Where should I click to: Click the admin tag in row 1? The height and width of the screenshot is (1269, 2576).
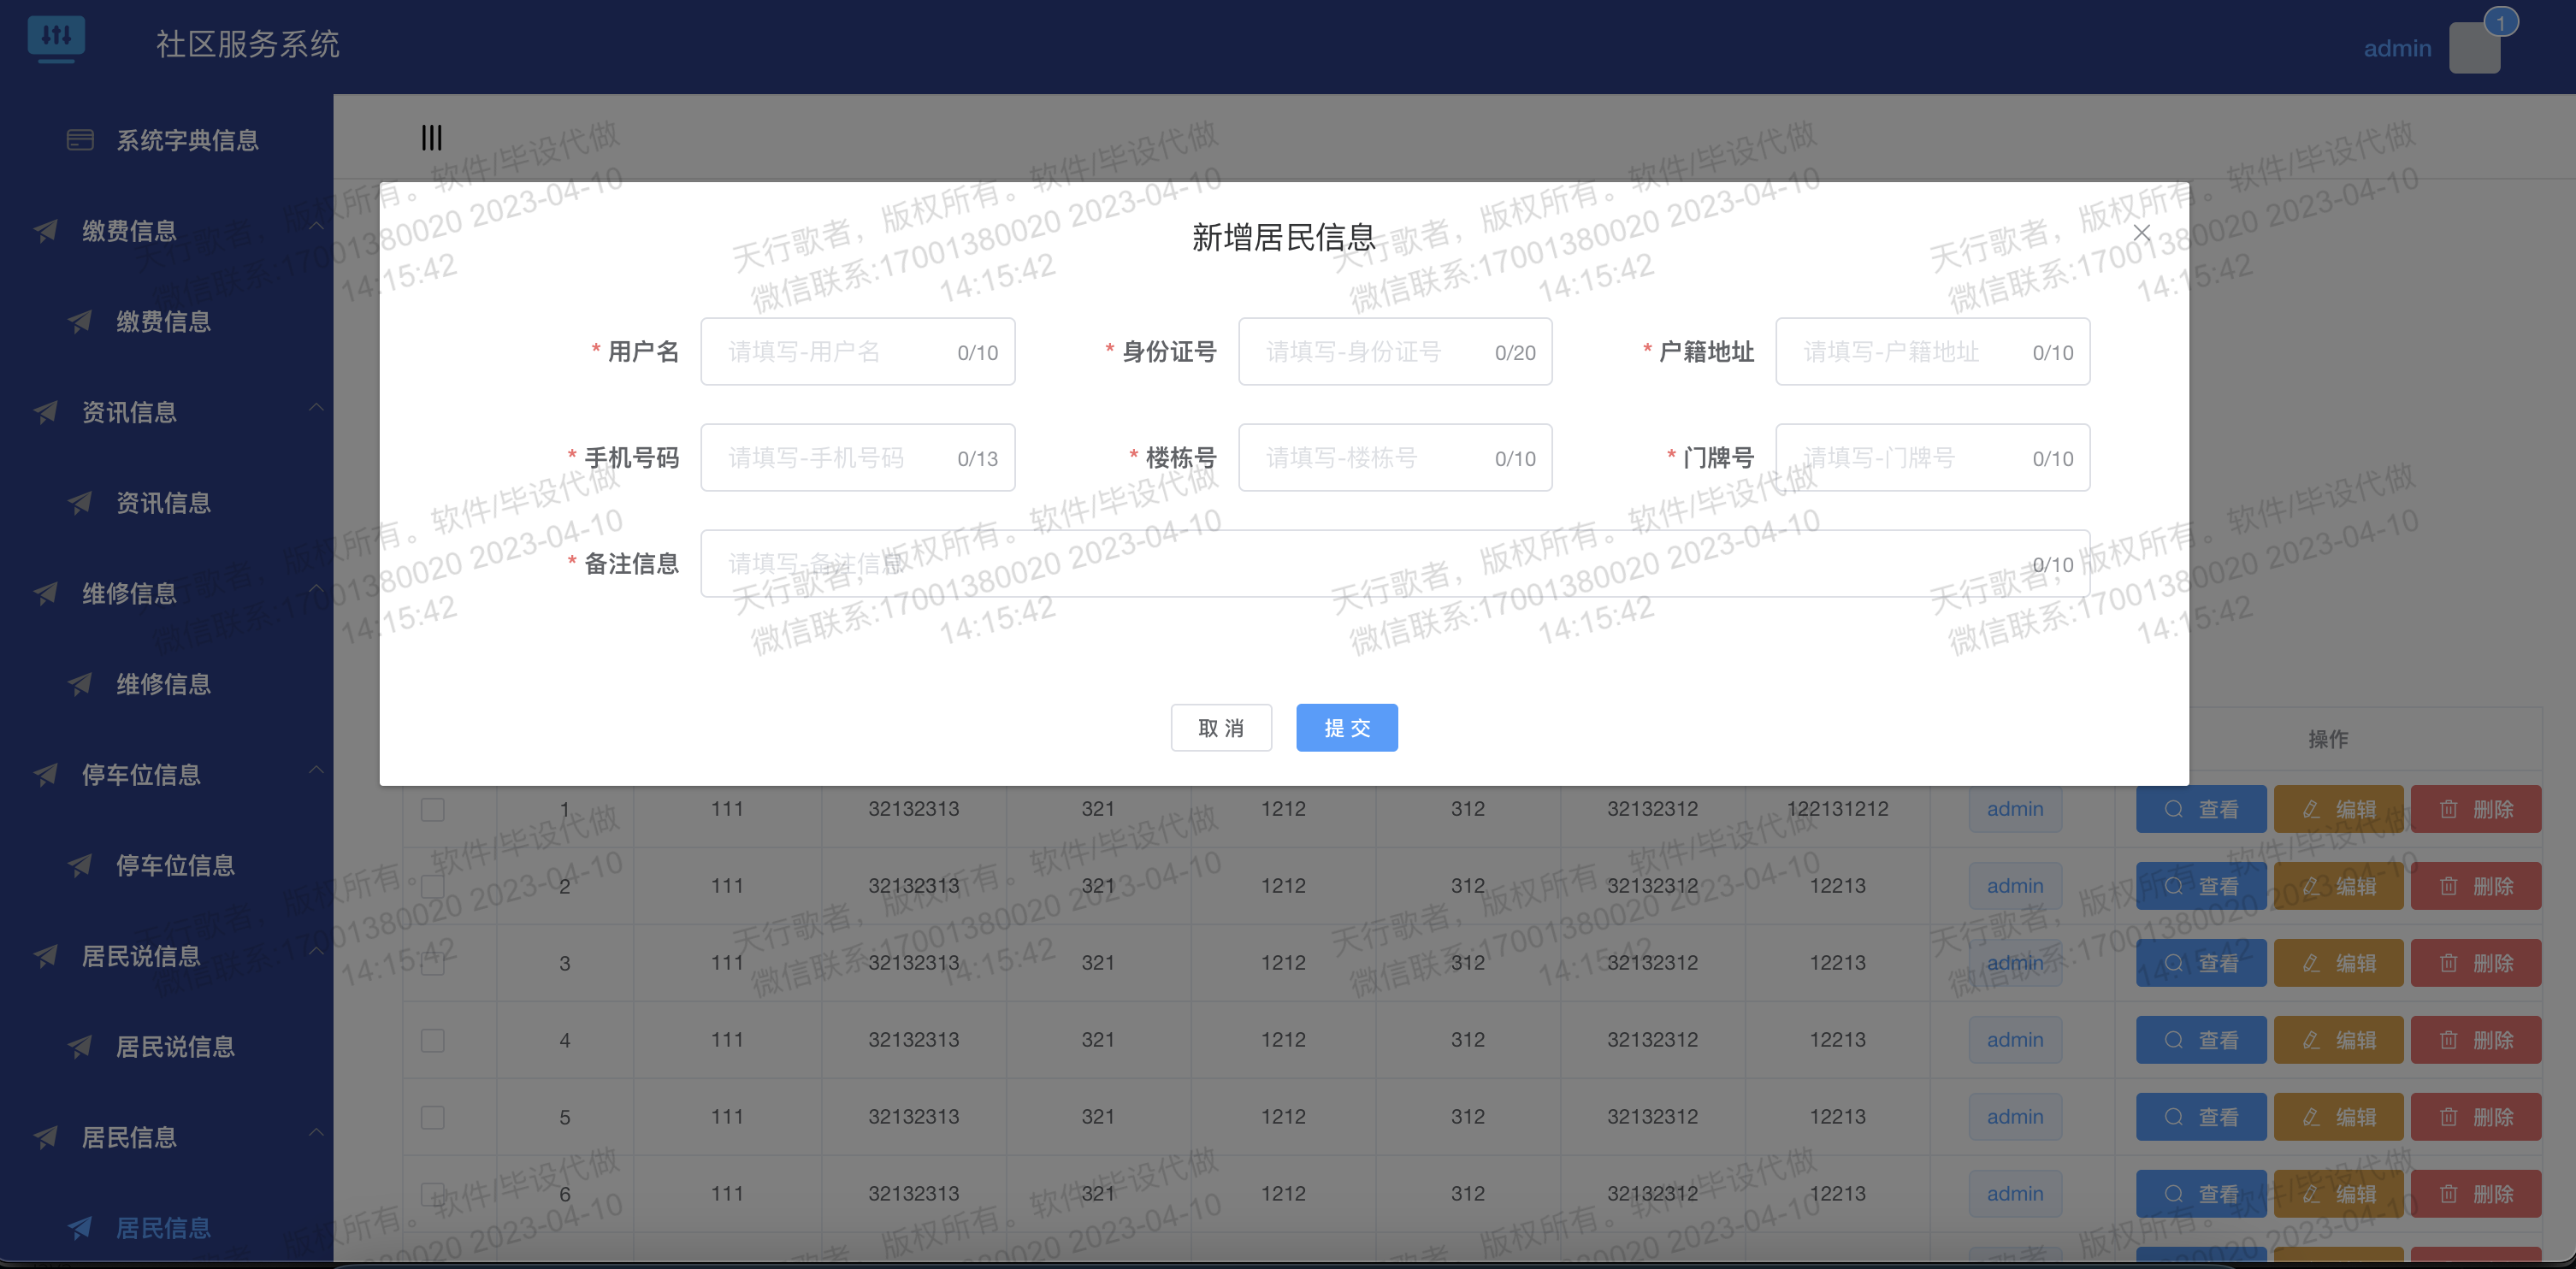click(2015, 809)
